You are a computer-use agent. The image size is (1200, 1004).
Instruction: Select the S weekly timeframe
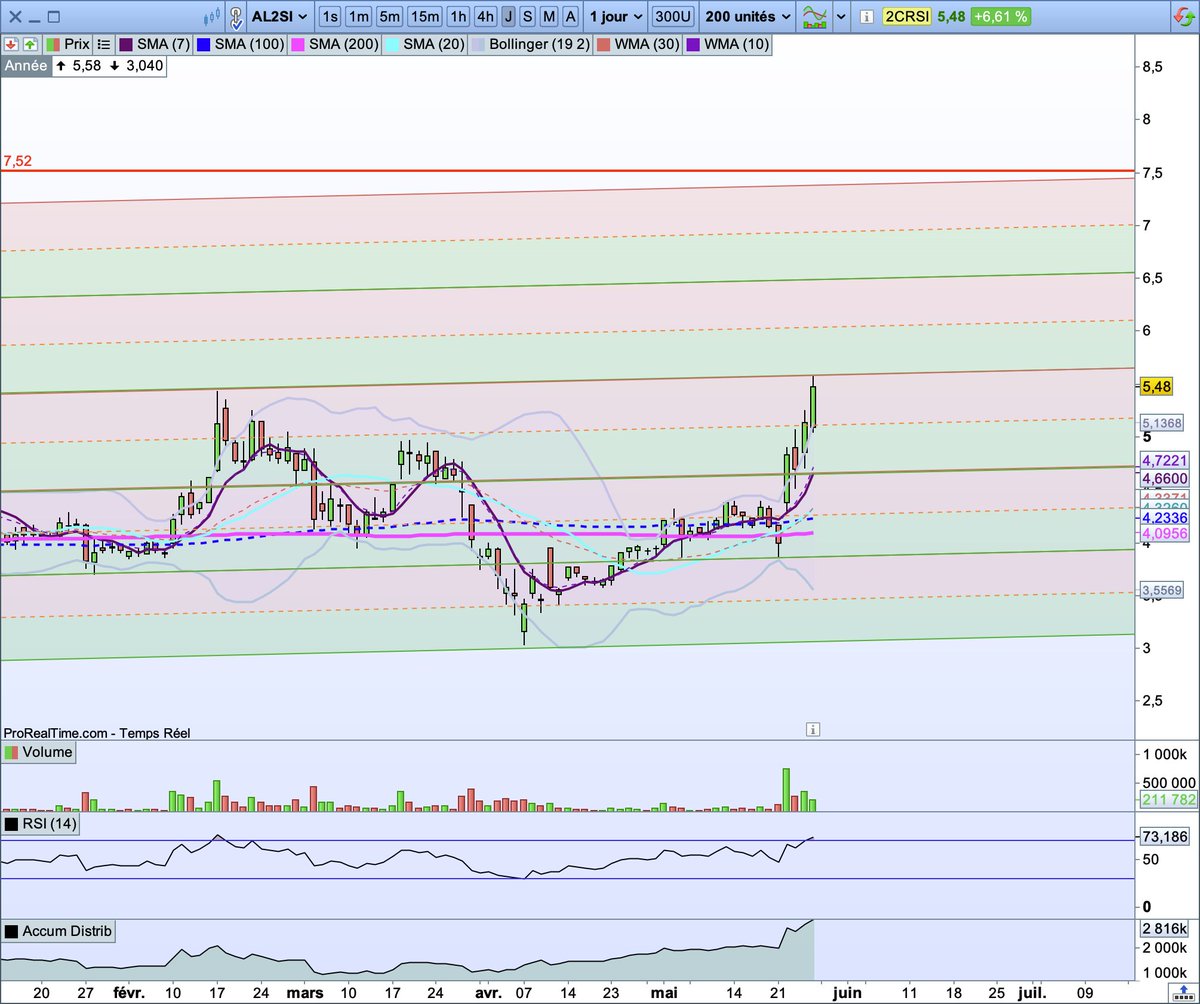[x=528, y=17]
